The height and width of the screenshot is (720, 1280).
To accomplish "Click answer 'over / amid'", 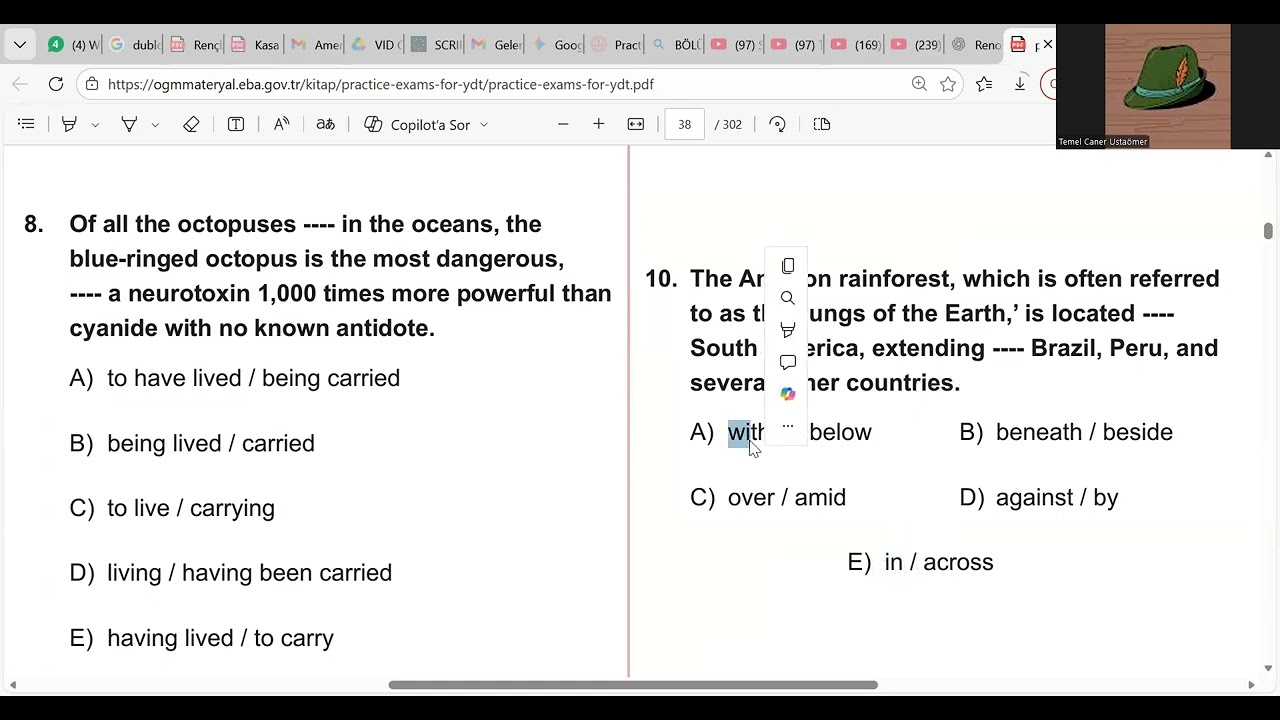I will (787, 497).
